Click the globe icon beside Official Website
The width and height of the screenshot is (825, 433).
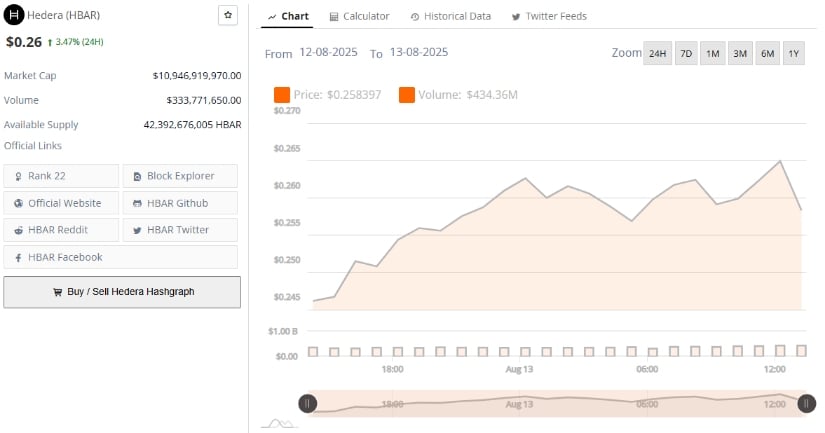click(18, 203)
